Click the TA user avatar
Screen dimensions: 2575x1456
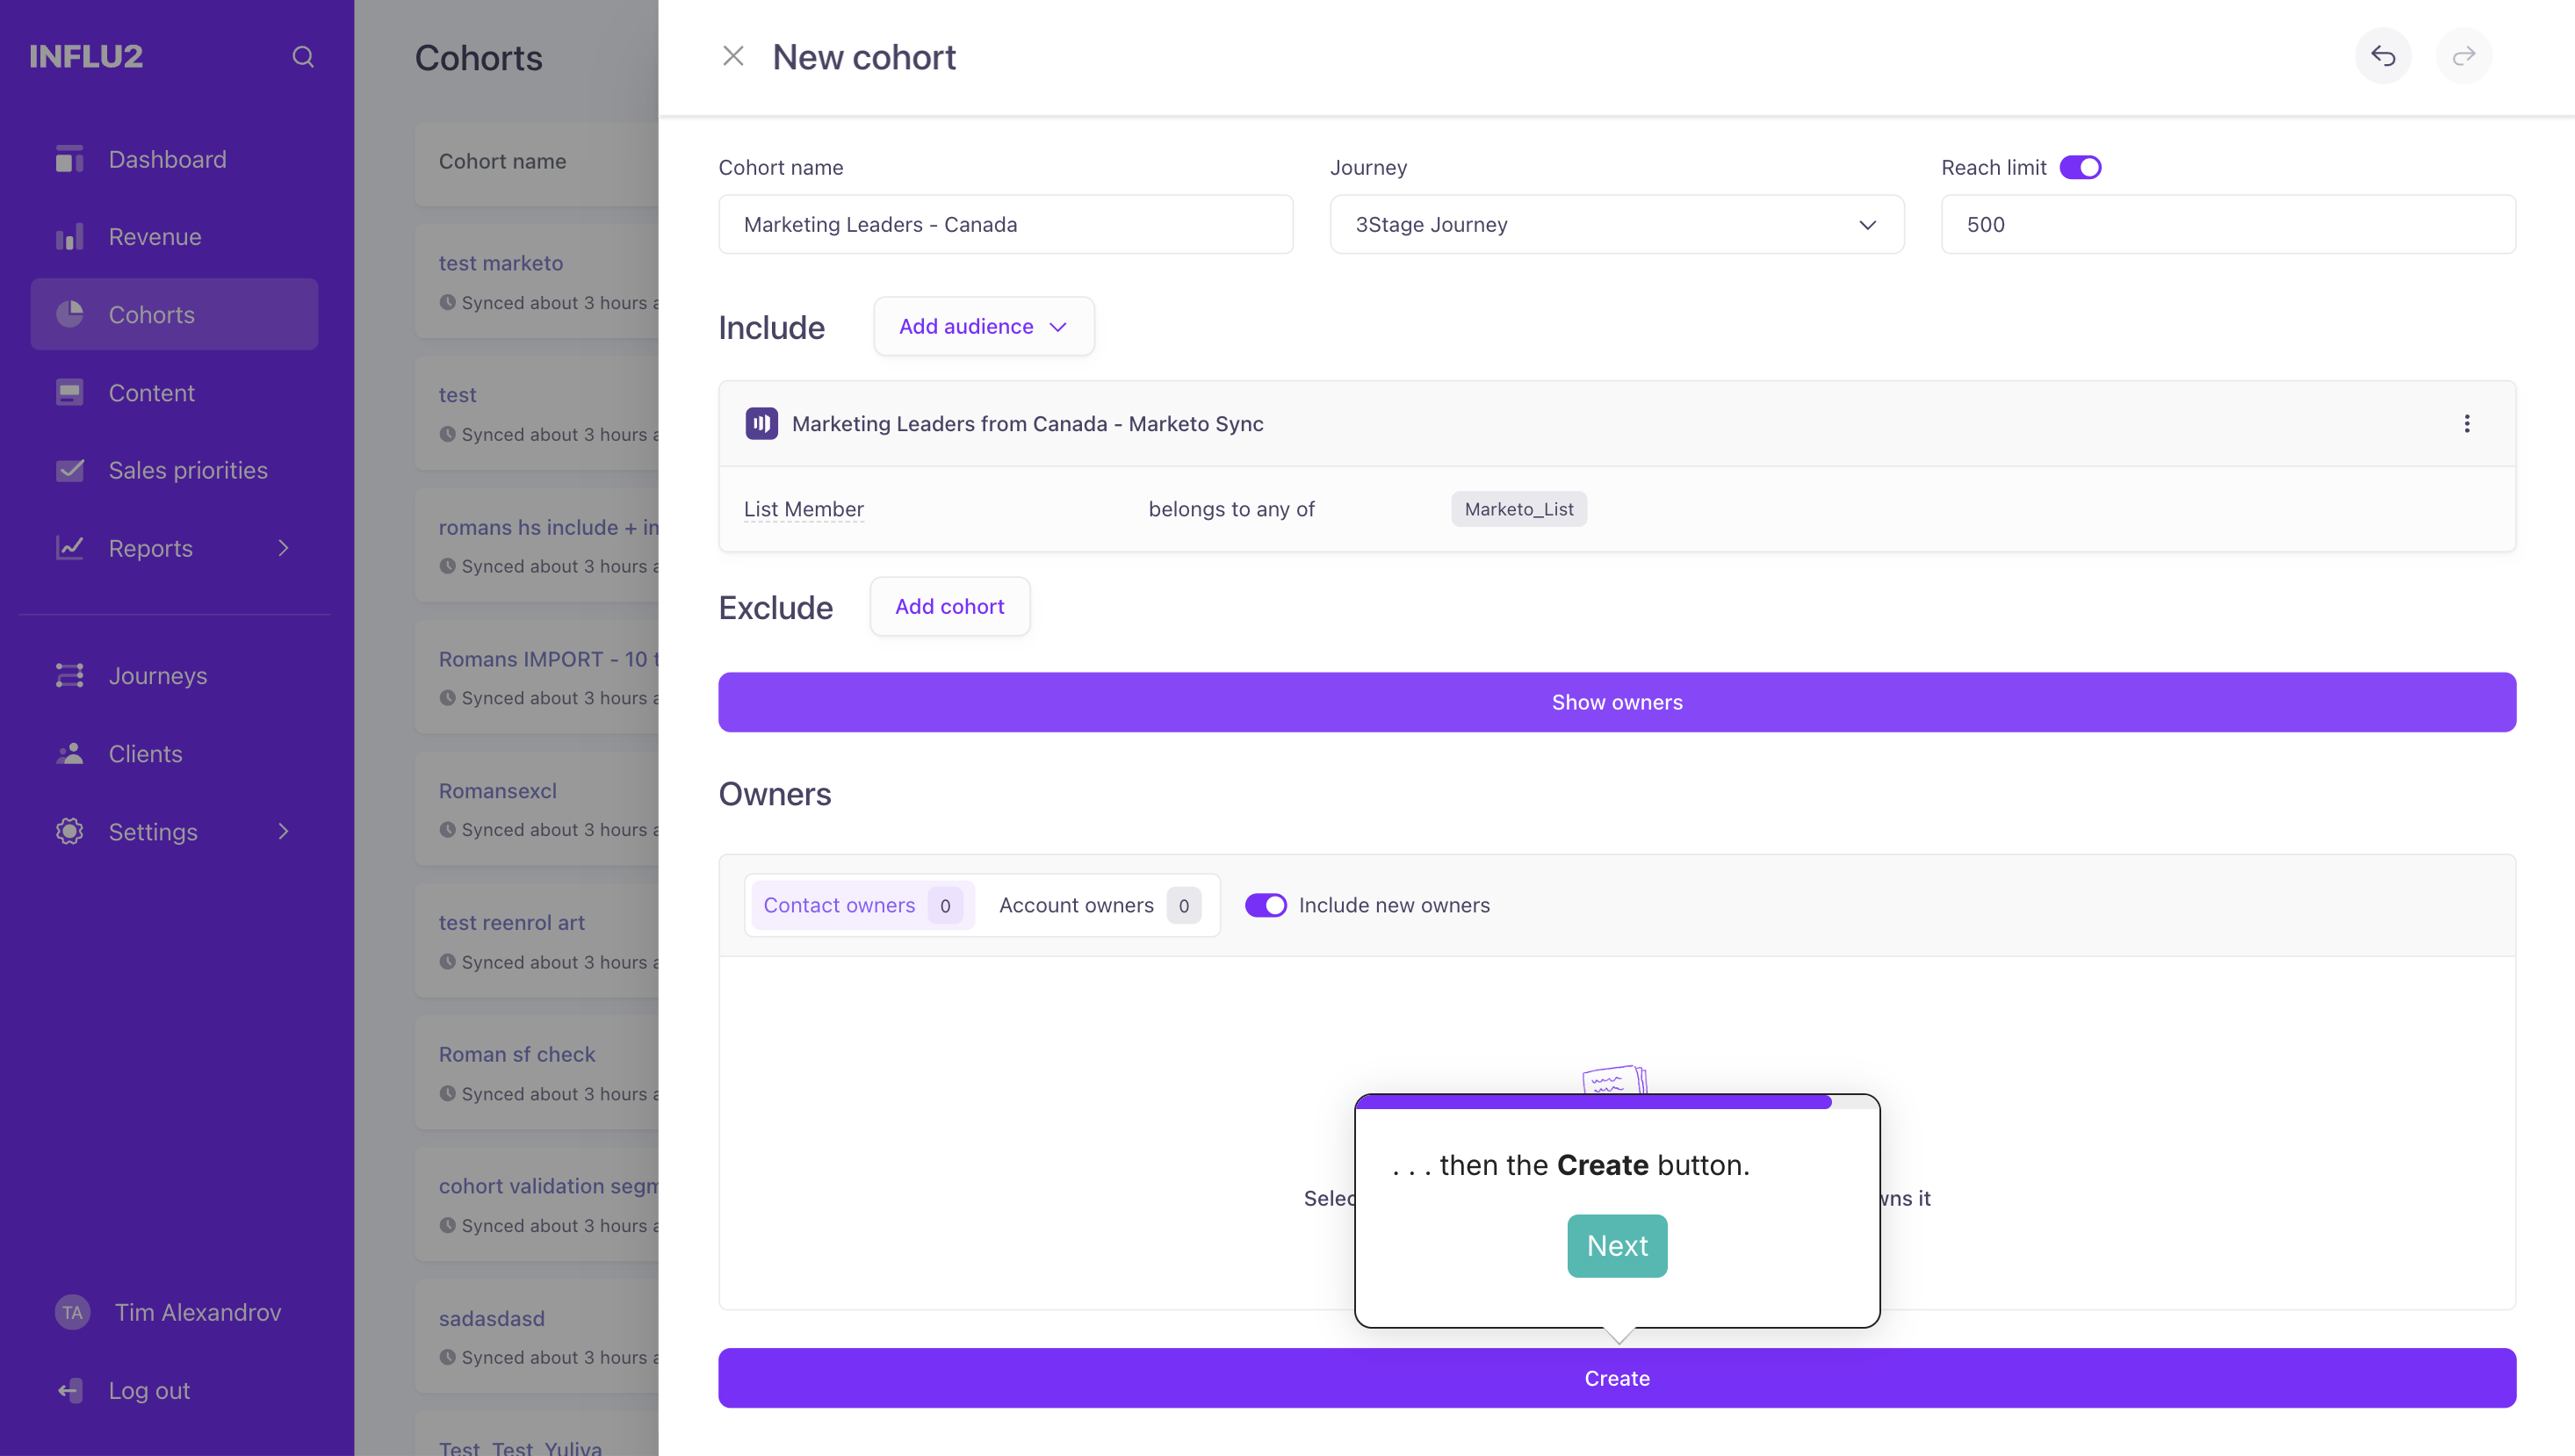72,1312
